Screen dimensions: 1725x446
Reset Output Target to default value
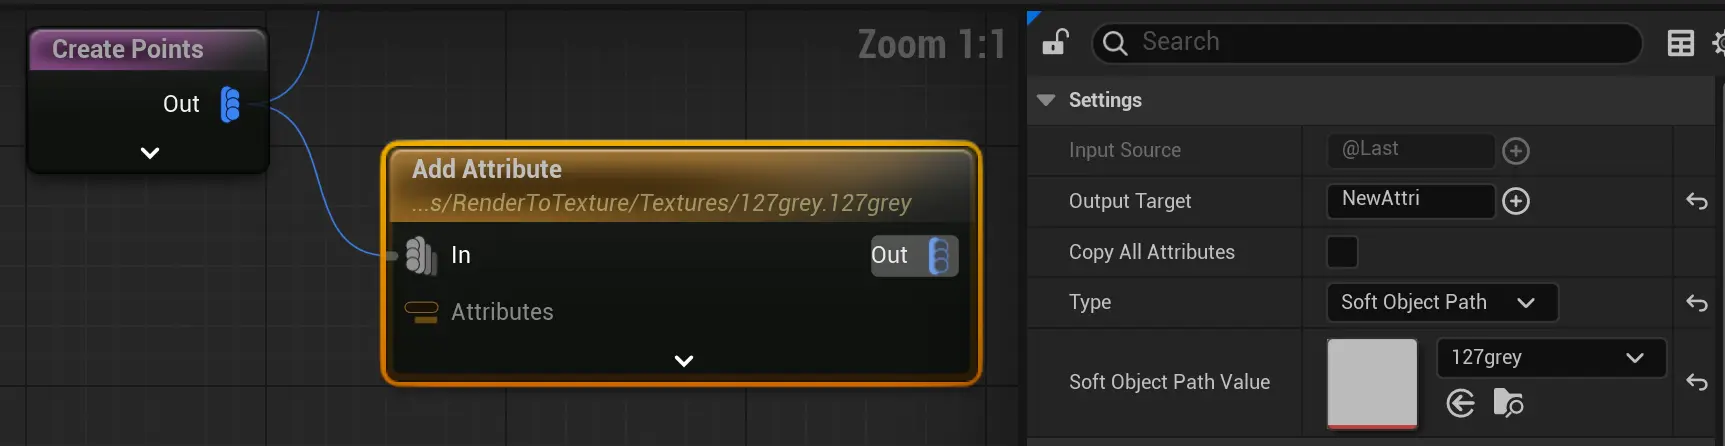point(1696,201)
